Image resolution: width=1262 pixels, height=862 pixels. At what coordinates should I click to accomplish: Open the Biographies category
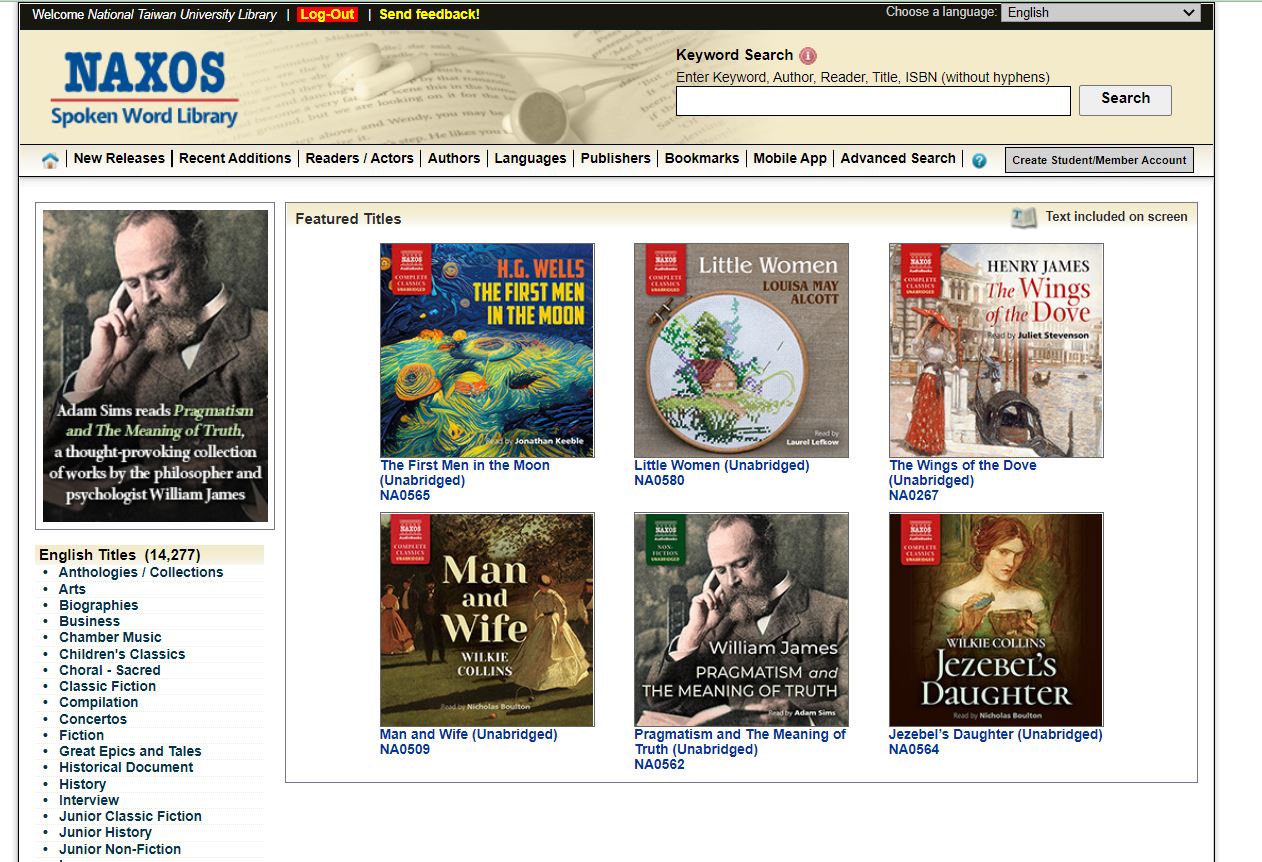pyautogui.click(x=99, y=605)
